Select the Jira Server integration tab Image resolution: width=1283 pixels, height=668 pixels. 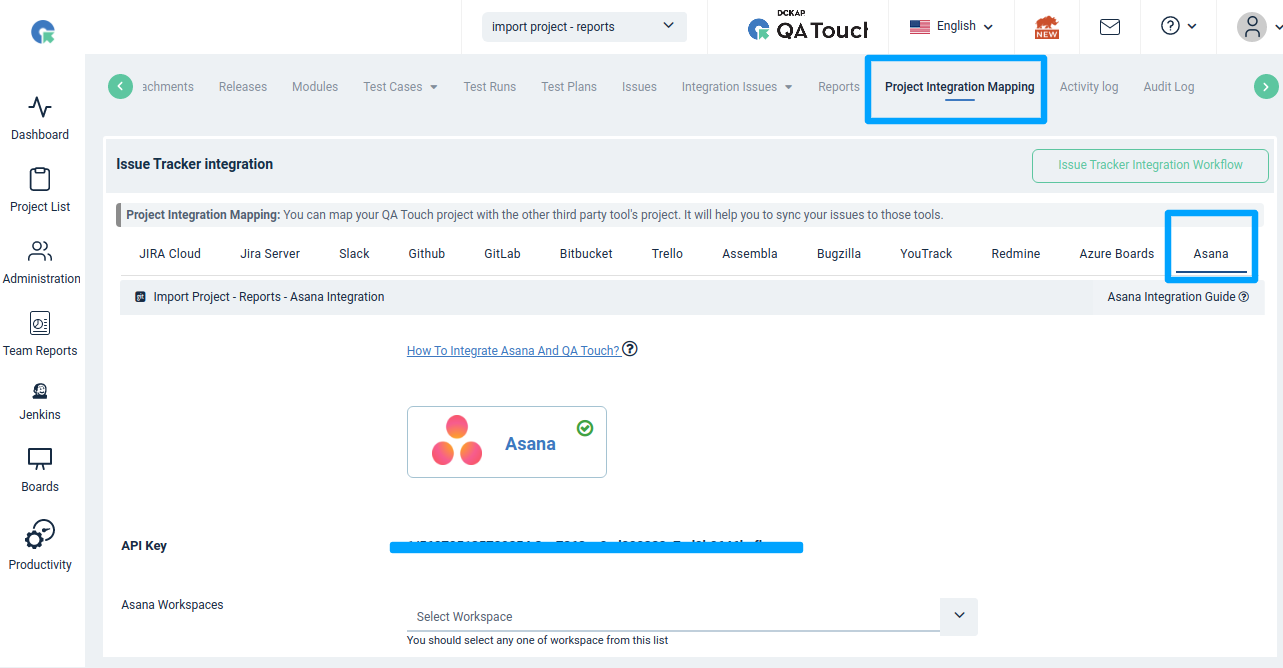[x=270, y=254]
